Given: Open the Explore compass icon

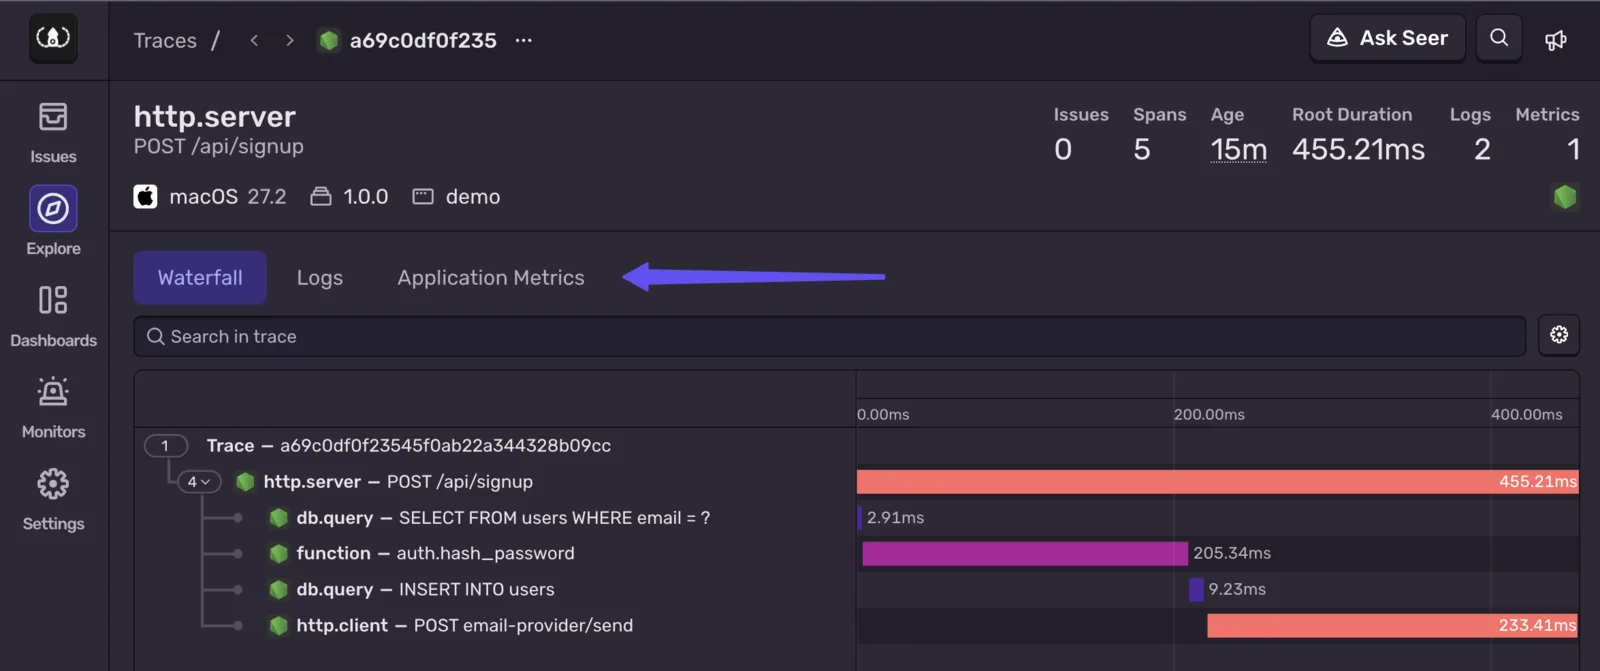Looking at the screenshot, I should point(53,209).
